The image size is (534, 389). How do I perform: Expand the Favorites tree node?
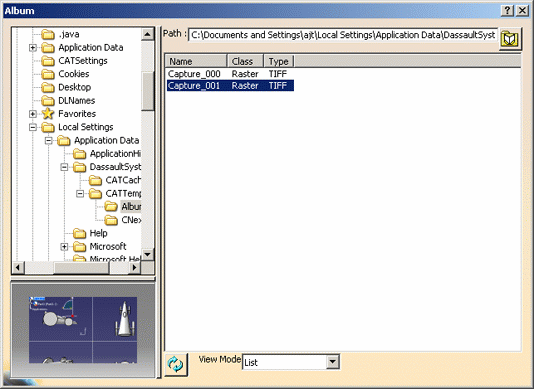pos(33,114)
